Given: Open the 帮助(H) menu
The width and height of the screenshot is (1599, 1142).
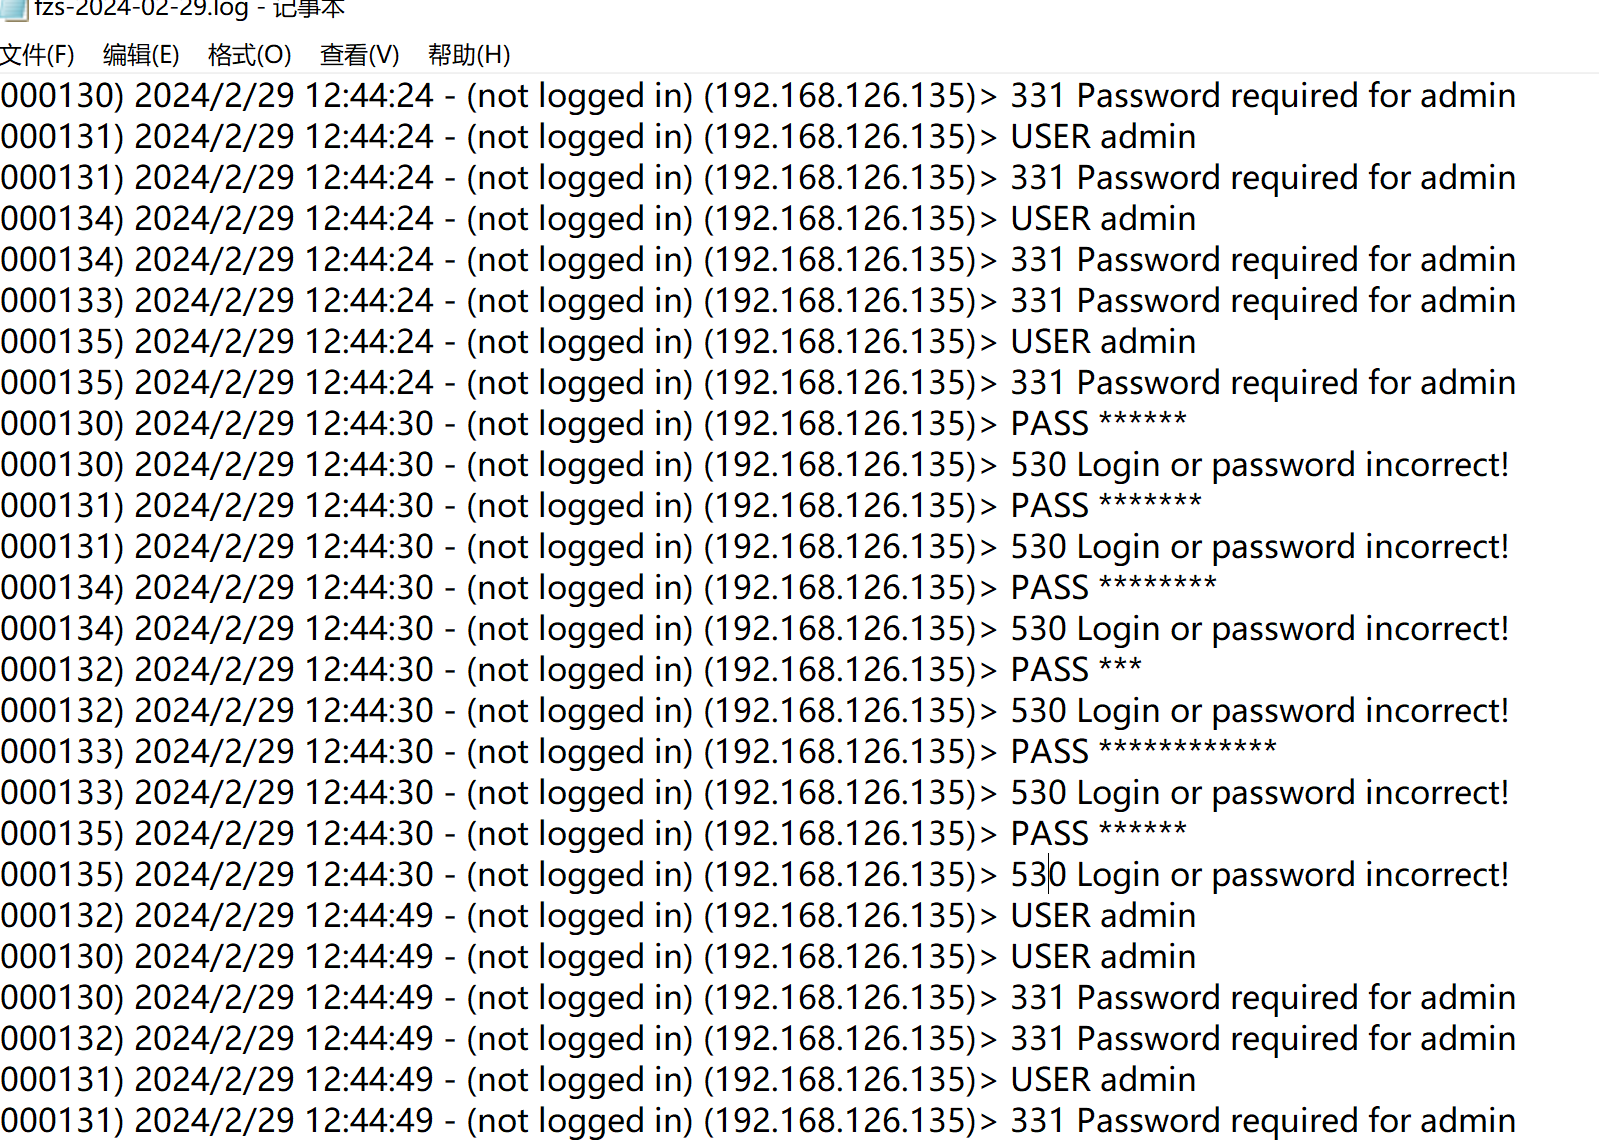Looking at the screenshot, I should [x=469, y=55].
